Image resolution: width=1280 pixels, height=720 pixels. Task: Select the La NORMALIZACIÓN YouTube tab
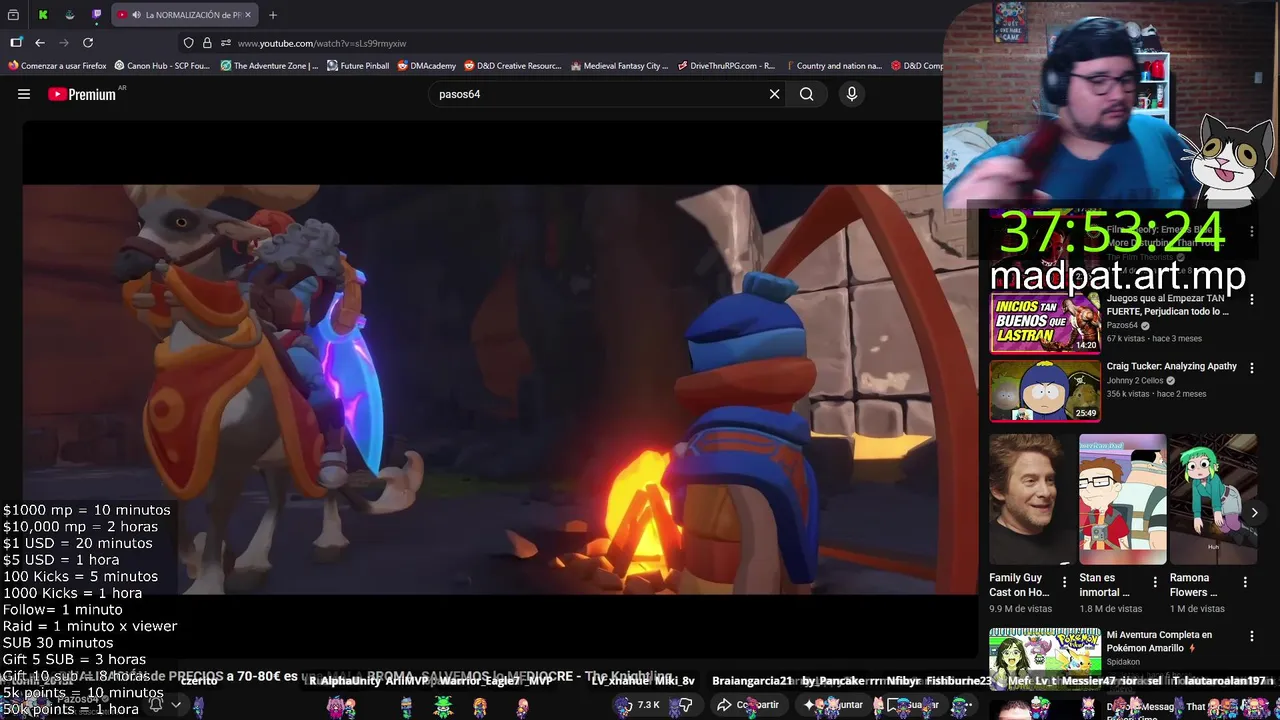click(x=185, y=15)
